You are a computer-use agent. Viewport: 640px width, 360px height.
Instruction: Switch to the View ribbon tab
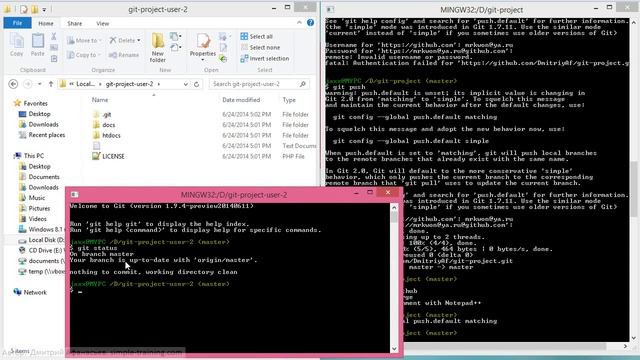102,23
